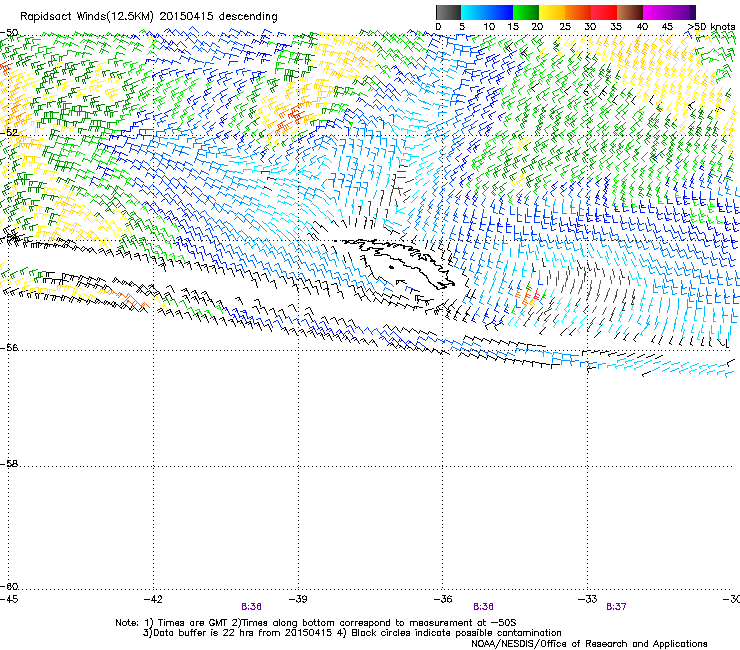Click the yellow 20-25 knots legend swatch
The width and height of the screenshot is (740, 650).
point(552,12)
